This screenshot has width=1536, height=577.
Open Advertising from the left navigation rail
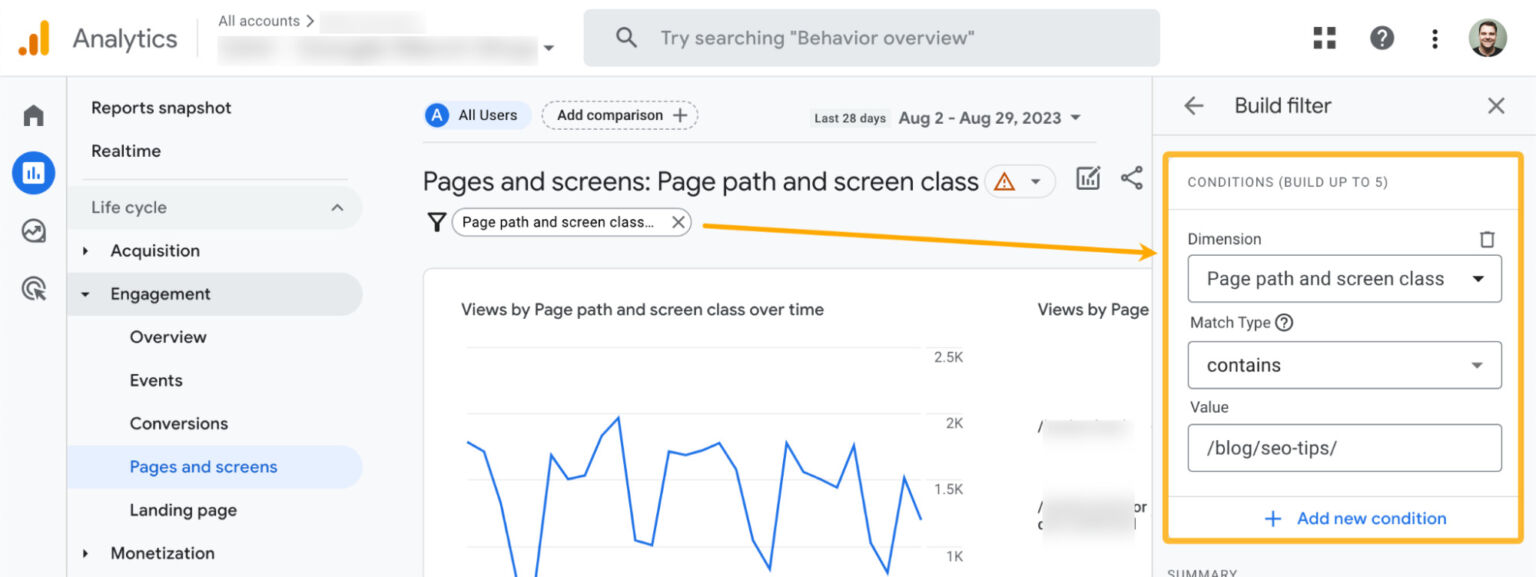33,288
